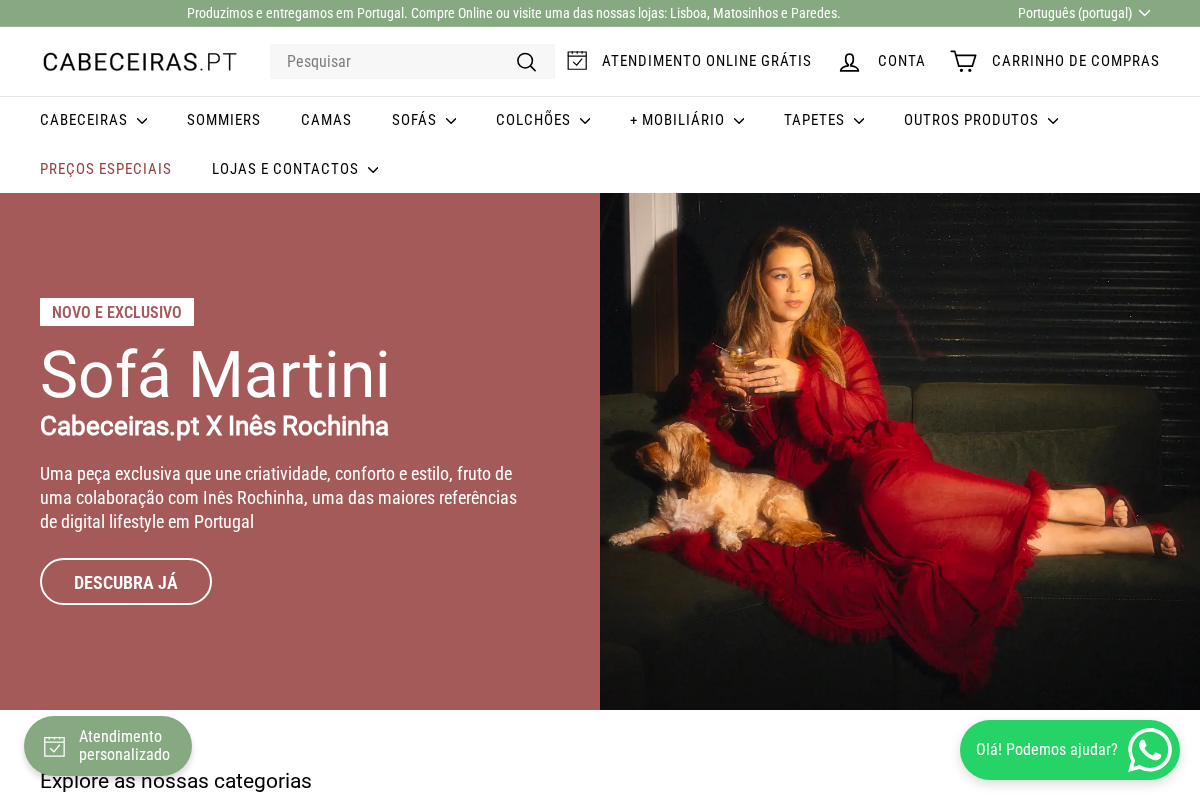Select the Camas menu item
The image size is (1200, 800).
pyautogui.click(x=326, y=120)
